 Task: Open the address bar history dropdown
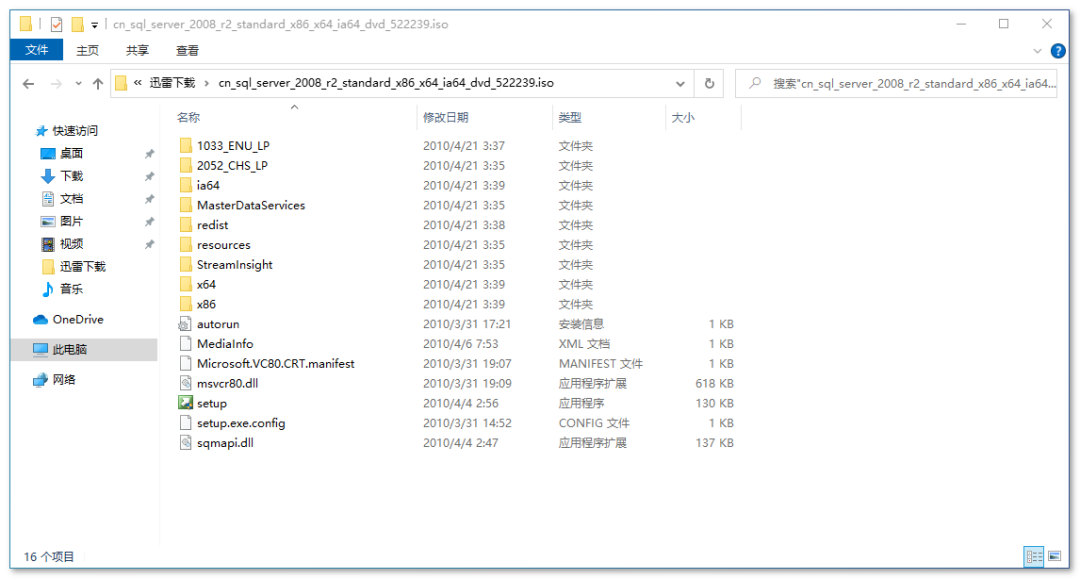(x=680, y=83)
